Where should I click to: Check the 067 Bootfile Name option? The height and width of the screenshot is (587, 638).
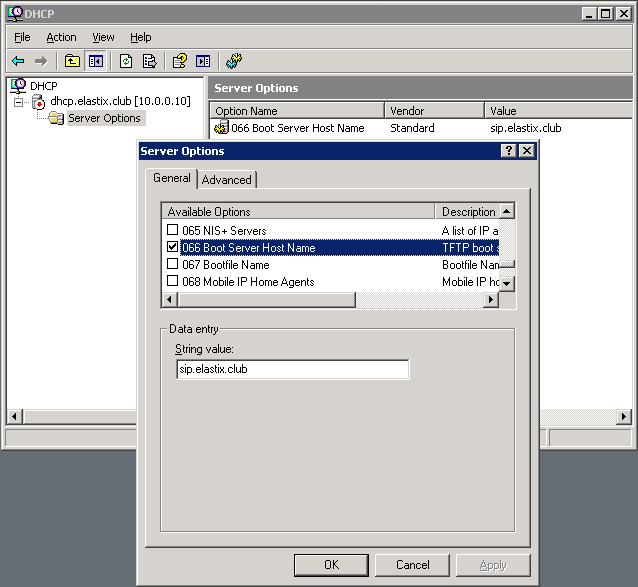173,264
